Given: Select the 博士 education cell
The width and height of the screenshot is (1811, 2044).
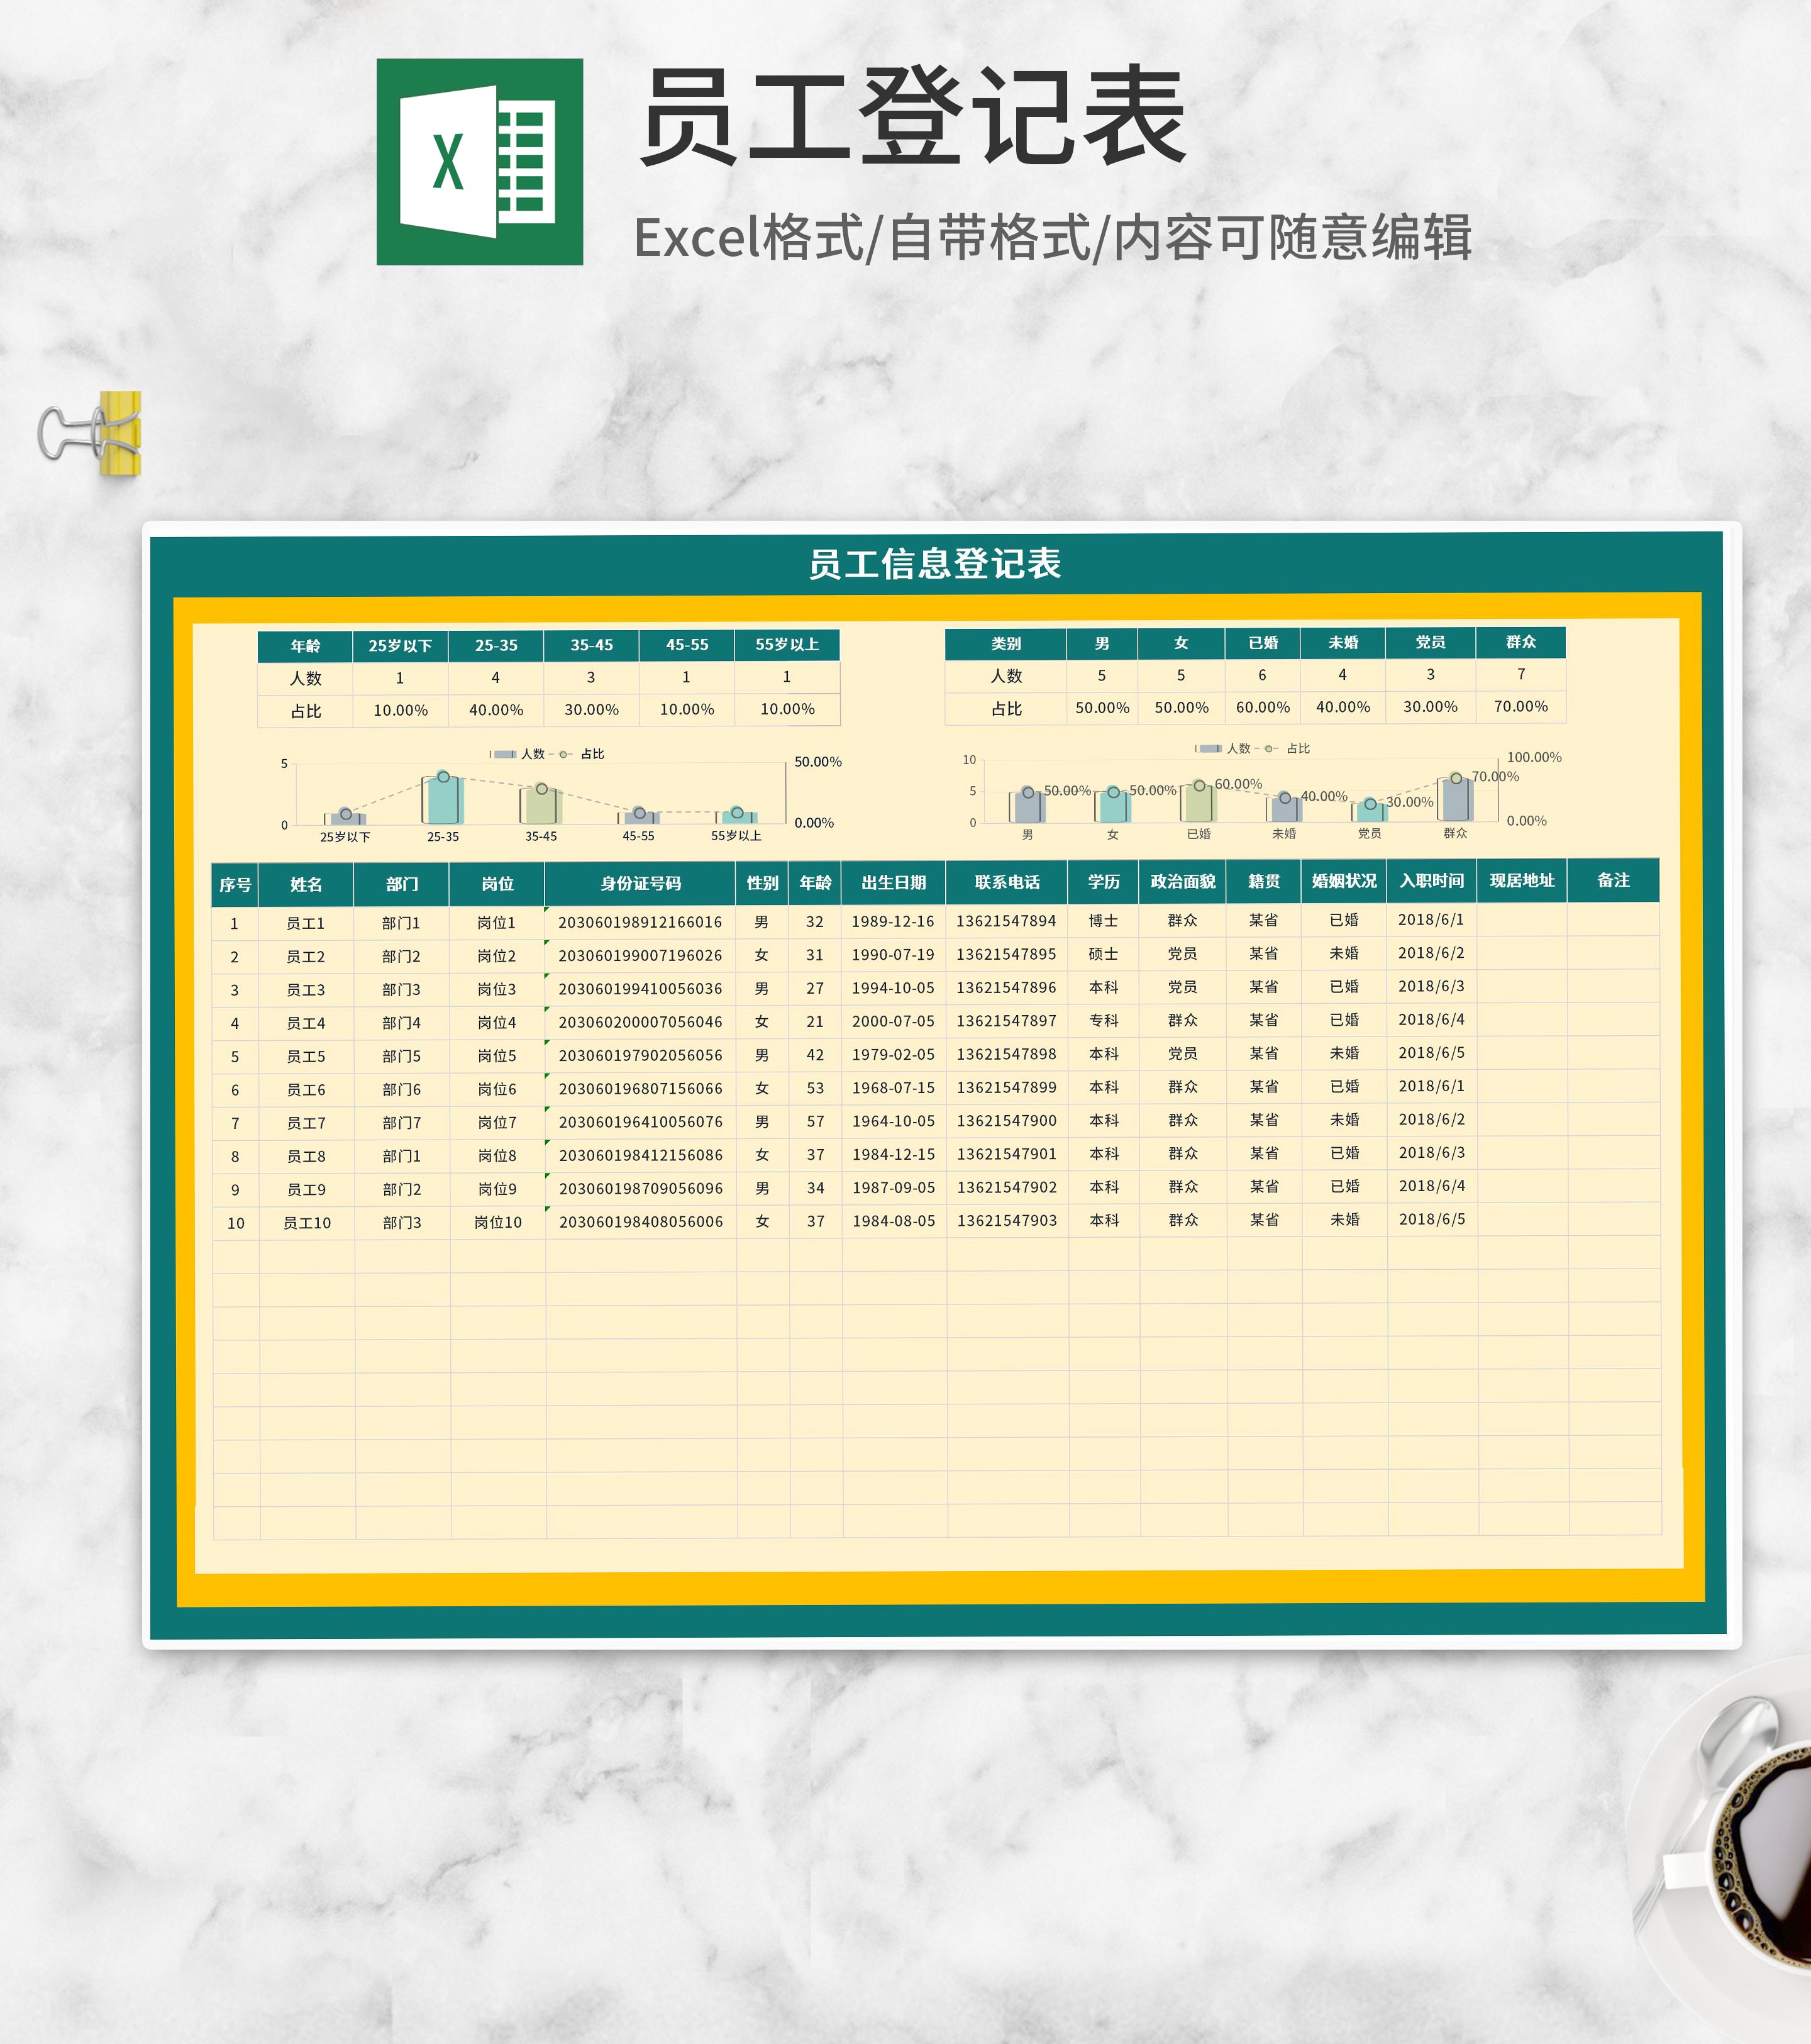Looking at the screenshot, I should [x=1103, y=920].
